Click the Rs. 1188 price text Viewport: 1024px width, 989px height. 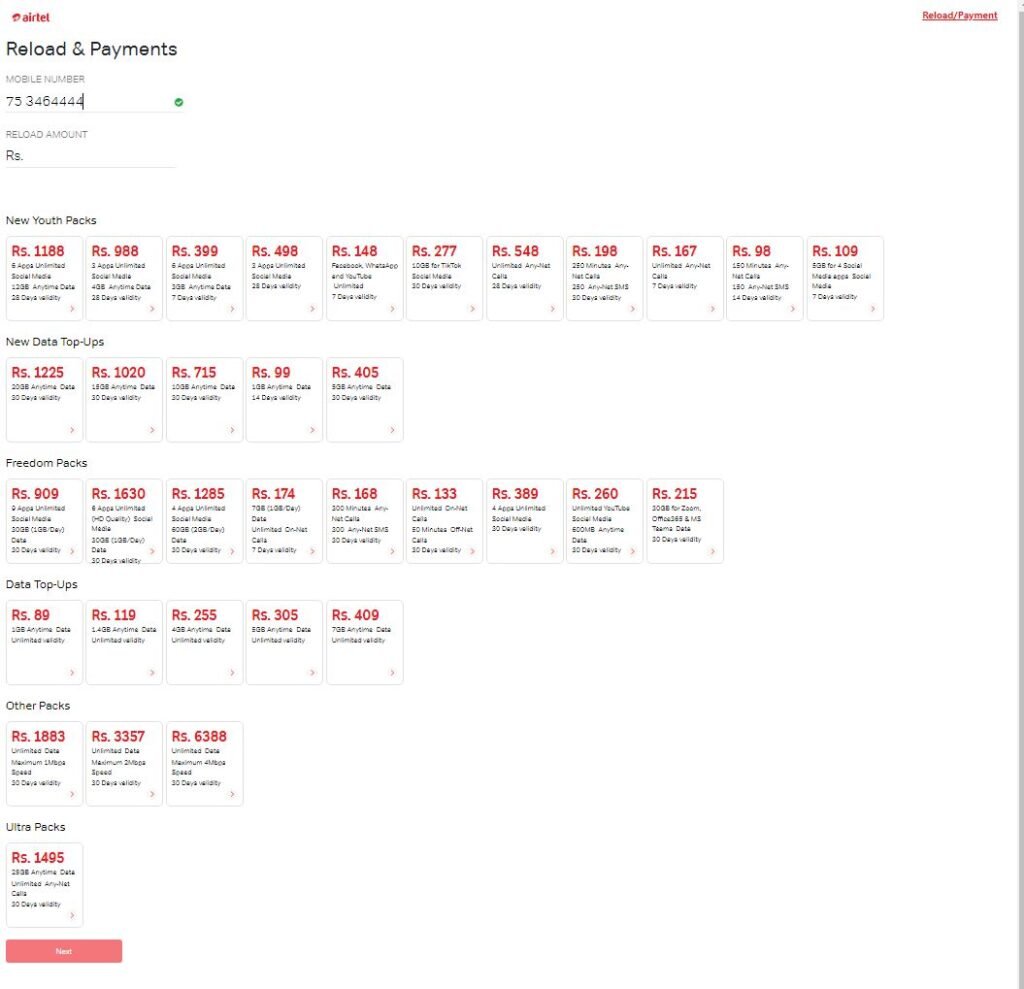tap(38, 251)
